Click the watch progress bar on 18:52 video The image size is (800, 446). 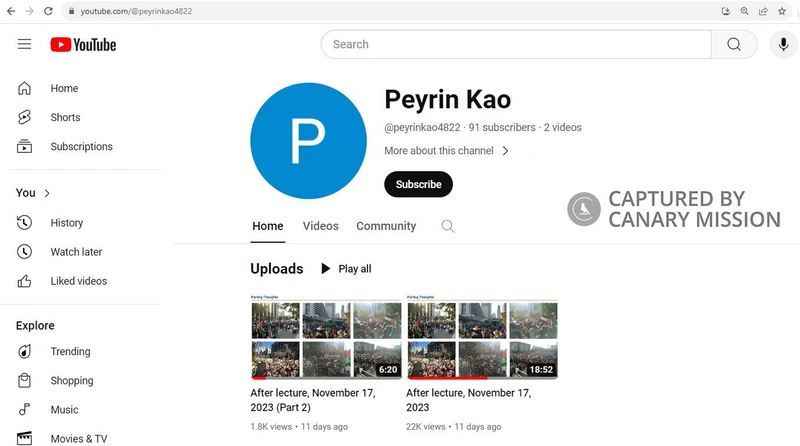[x=482, y=378]
